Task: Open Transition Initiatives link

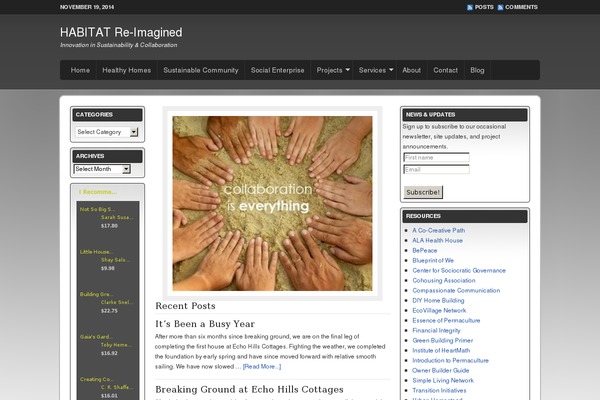Action: (439, 390)
